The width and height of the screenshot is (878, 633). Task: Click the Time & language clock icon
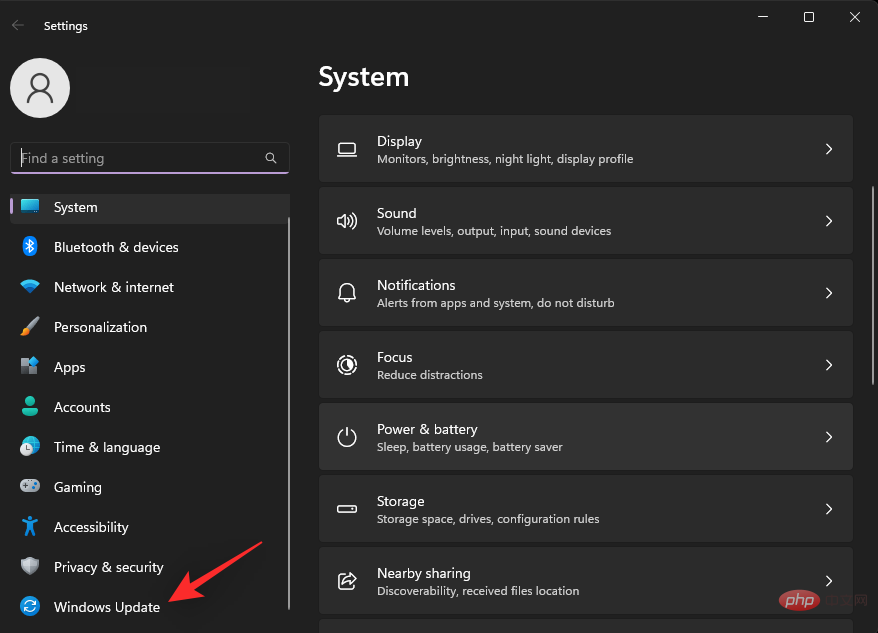tap(29, 447)
